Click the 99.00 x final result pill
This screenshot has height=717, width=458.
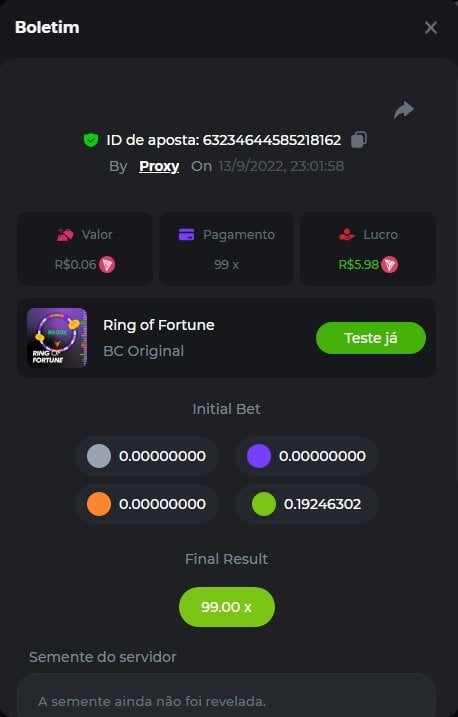click(227, 607)
